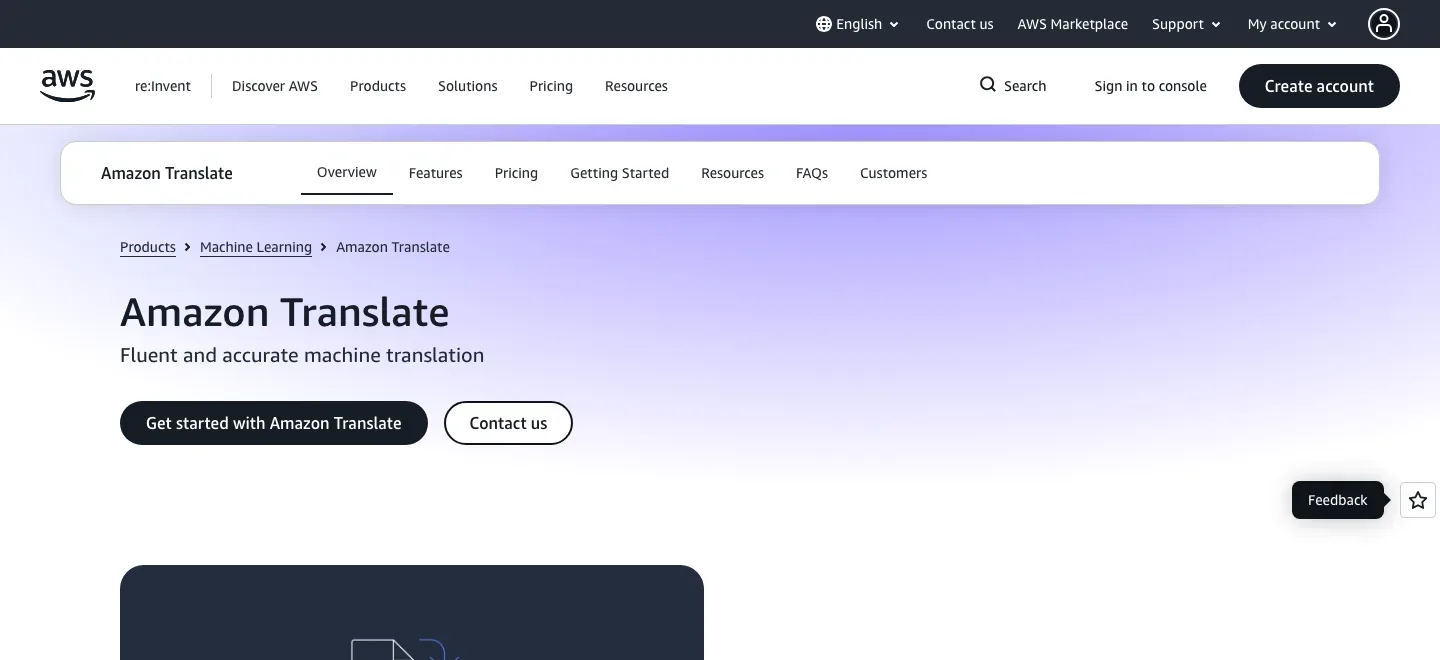This screenshot has width=1440, height=660.
Task: Open Resources in main navigation
Action: (636, 86)
